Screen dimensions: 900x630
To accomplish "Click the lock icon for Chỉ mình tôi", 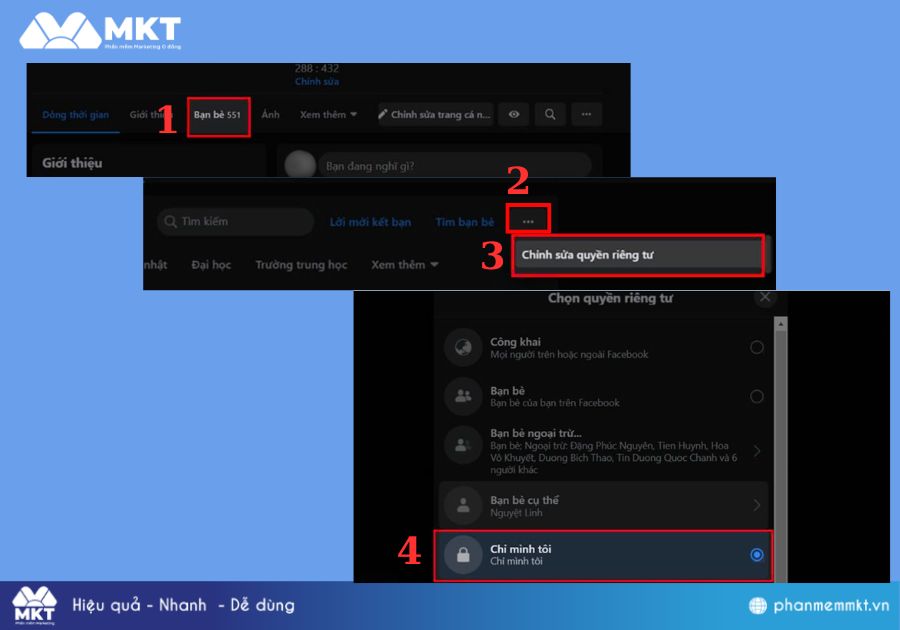I will click(463, 555).
